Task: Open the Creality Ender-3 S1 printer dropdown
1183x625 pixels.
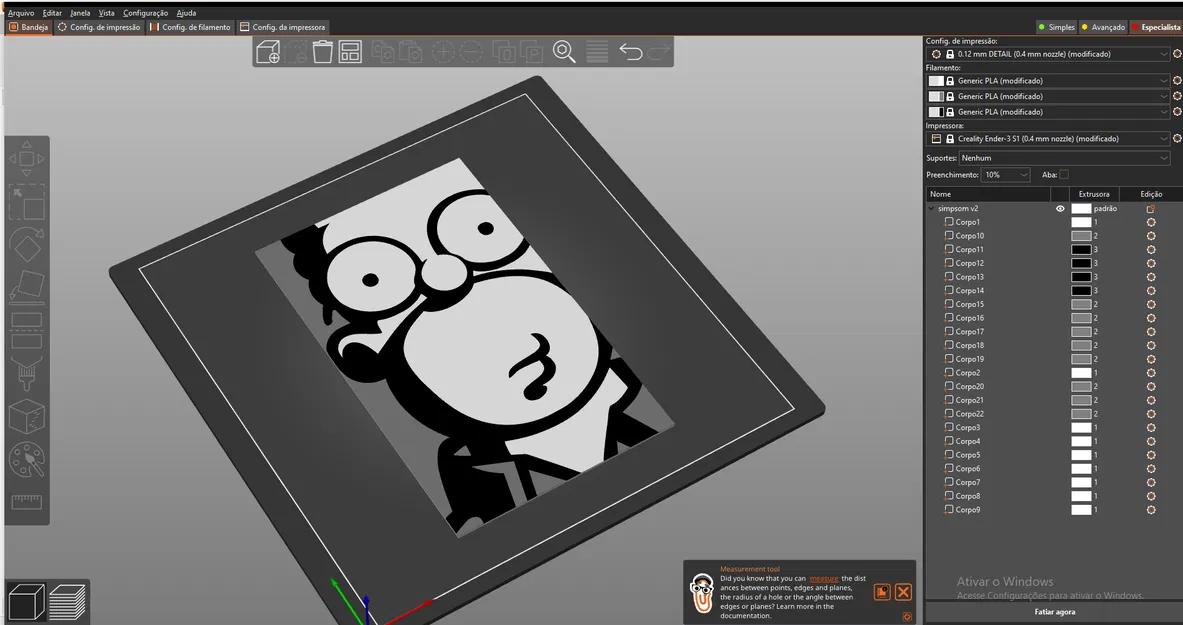Action: click(1048, 139)
